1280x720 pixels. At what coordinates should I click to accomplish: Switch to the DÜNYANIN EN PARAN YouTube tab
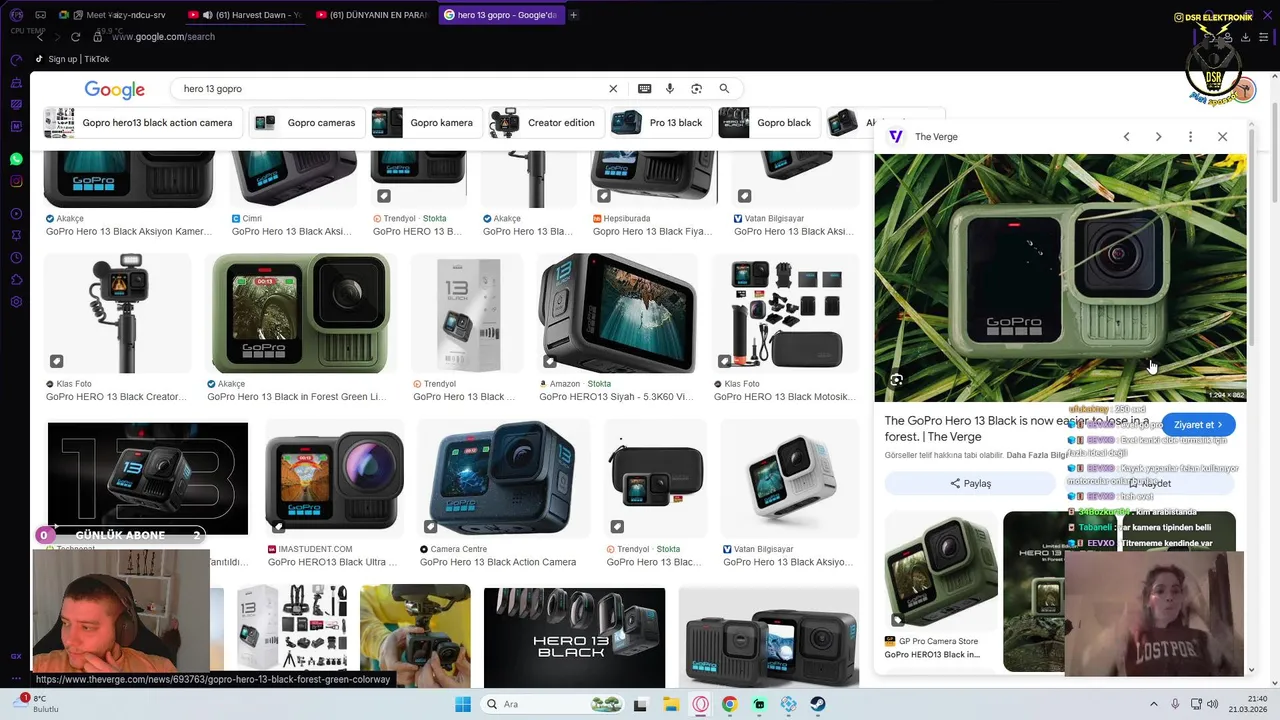[x=372, y=15]
